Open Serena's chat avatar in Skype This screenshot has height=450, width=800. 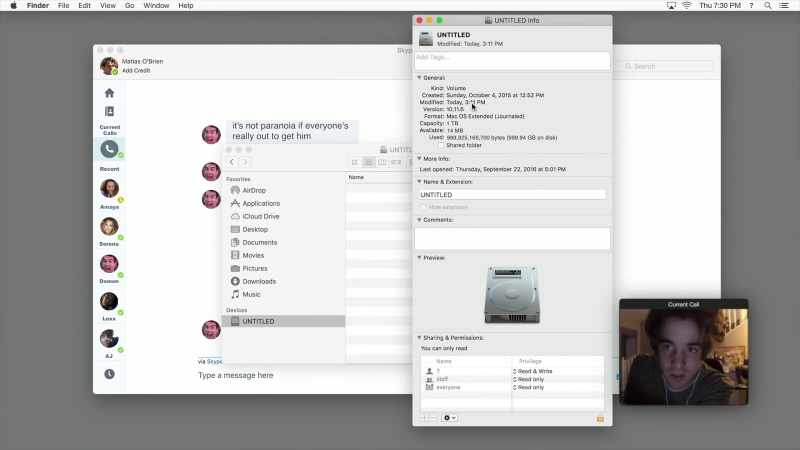[x=109, y=226]
